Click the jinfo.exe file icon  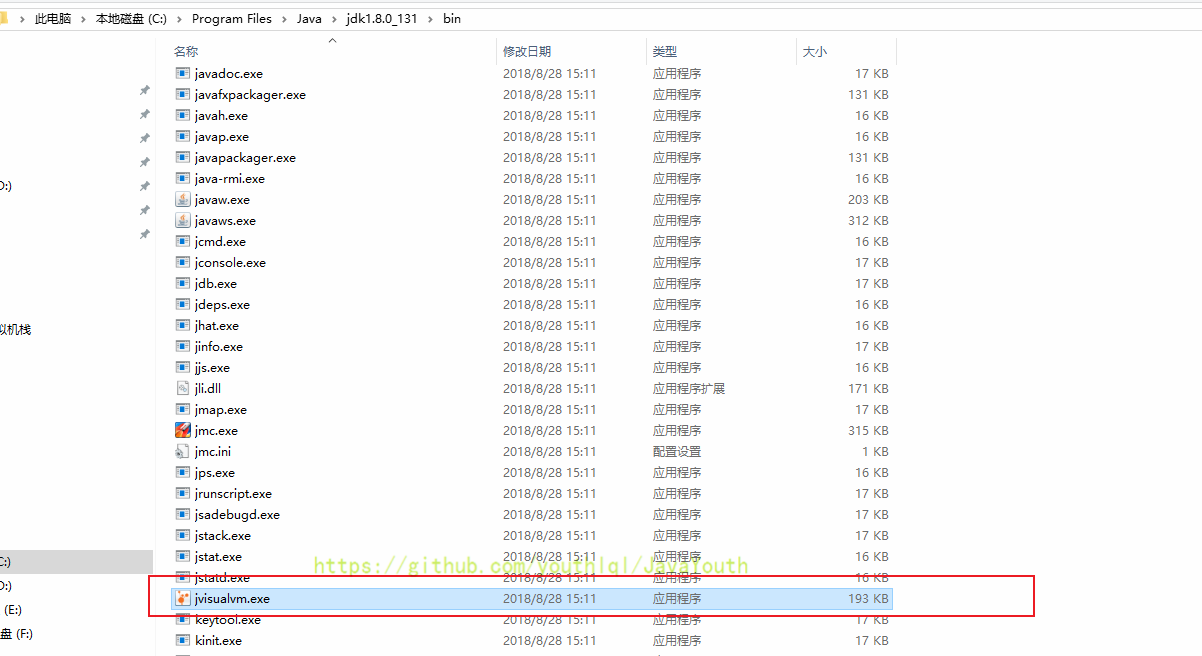182,346
